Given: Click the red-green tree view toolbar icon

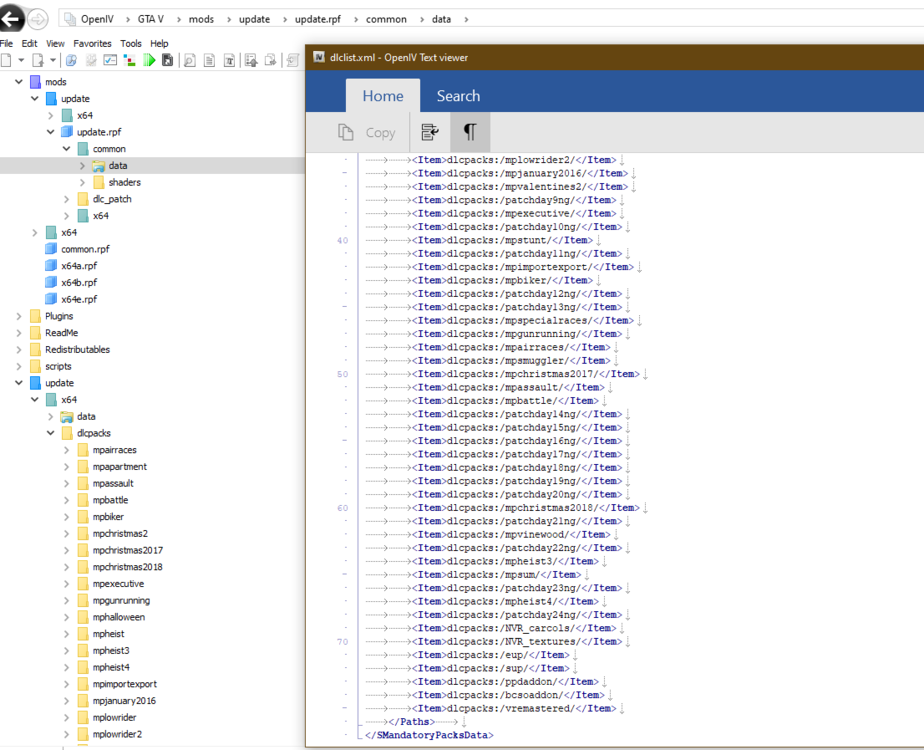Looking at the screenshot, I should pyautogui.click(x=129, y=61).
